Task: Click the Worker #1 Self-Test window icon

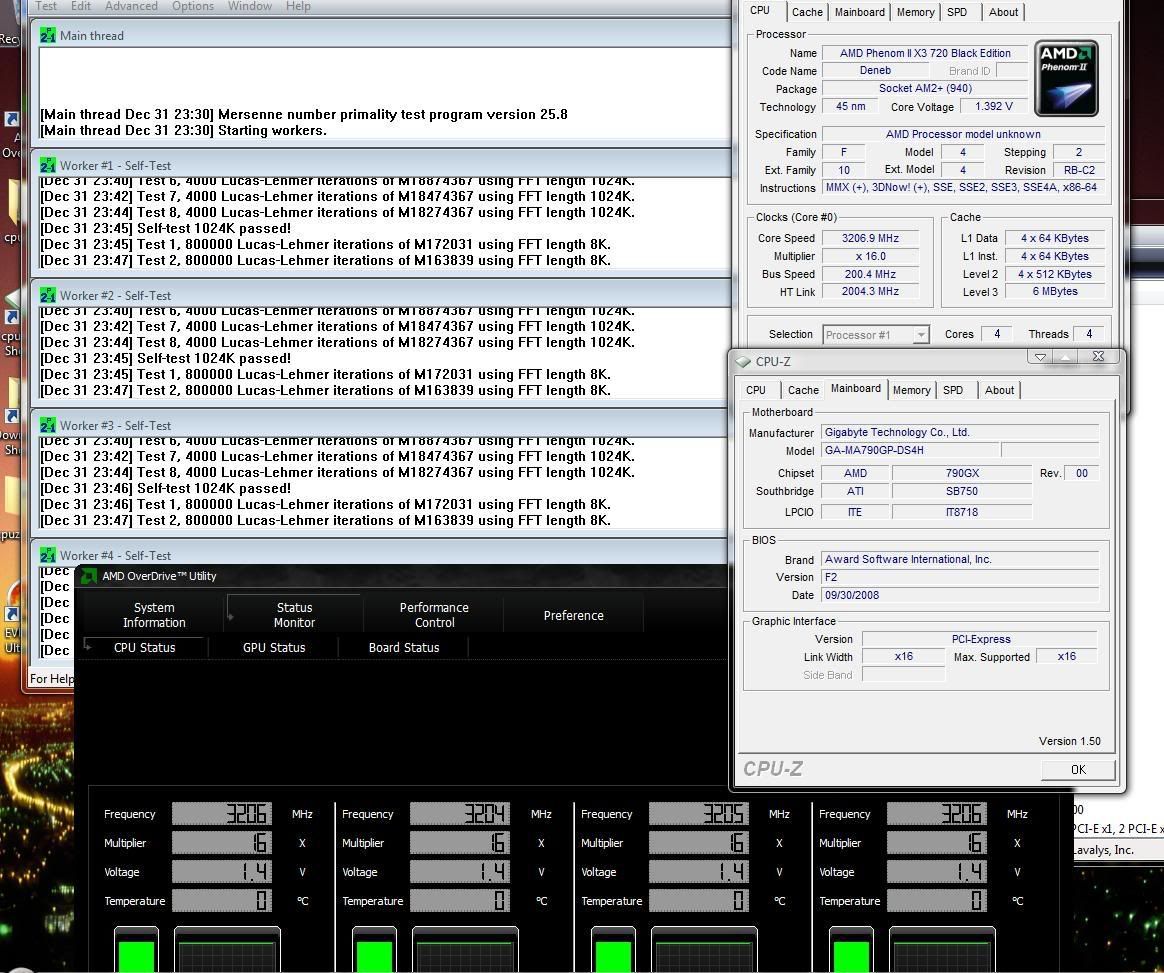Action: coord(48,166)
